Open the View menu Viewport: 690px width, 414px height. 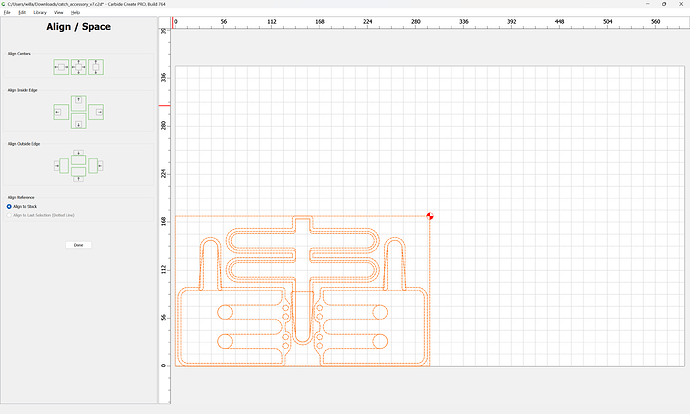[59, 12]
